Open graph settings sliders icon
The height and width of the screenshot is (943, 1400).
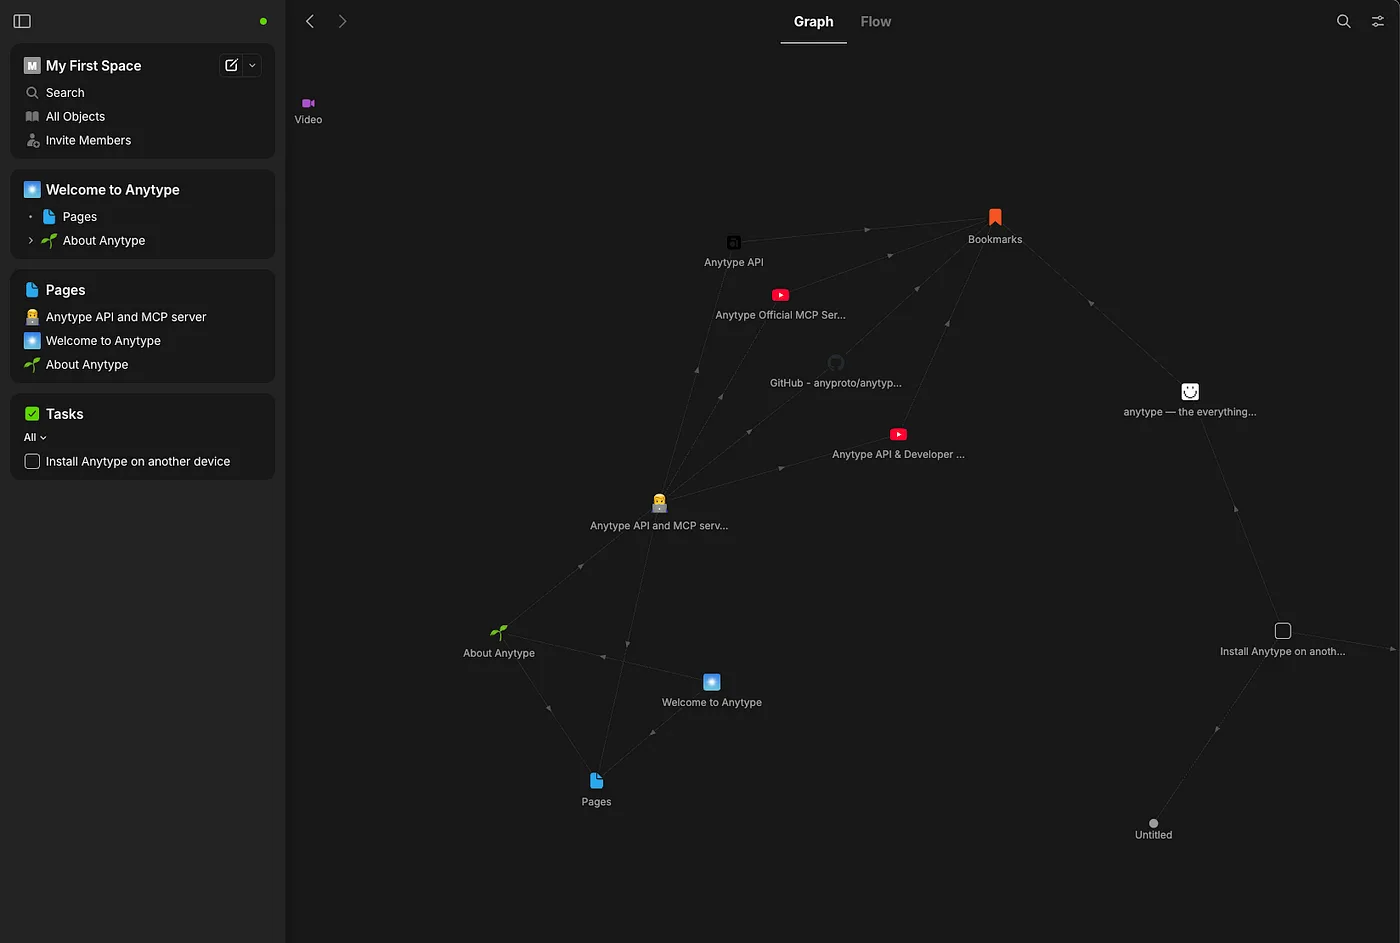click(1378, 21)
